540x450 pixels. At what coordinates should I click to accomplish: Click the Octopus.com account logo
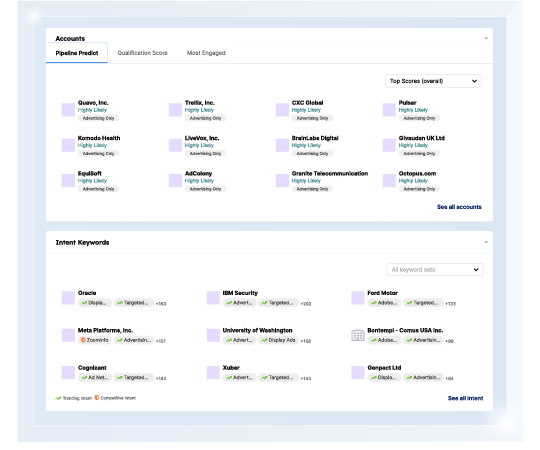click(389, 180)
